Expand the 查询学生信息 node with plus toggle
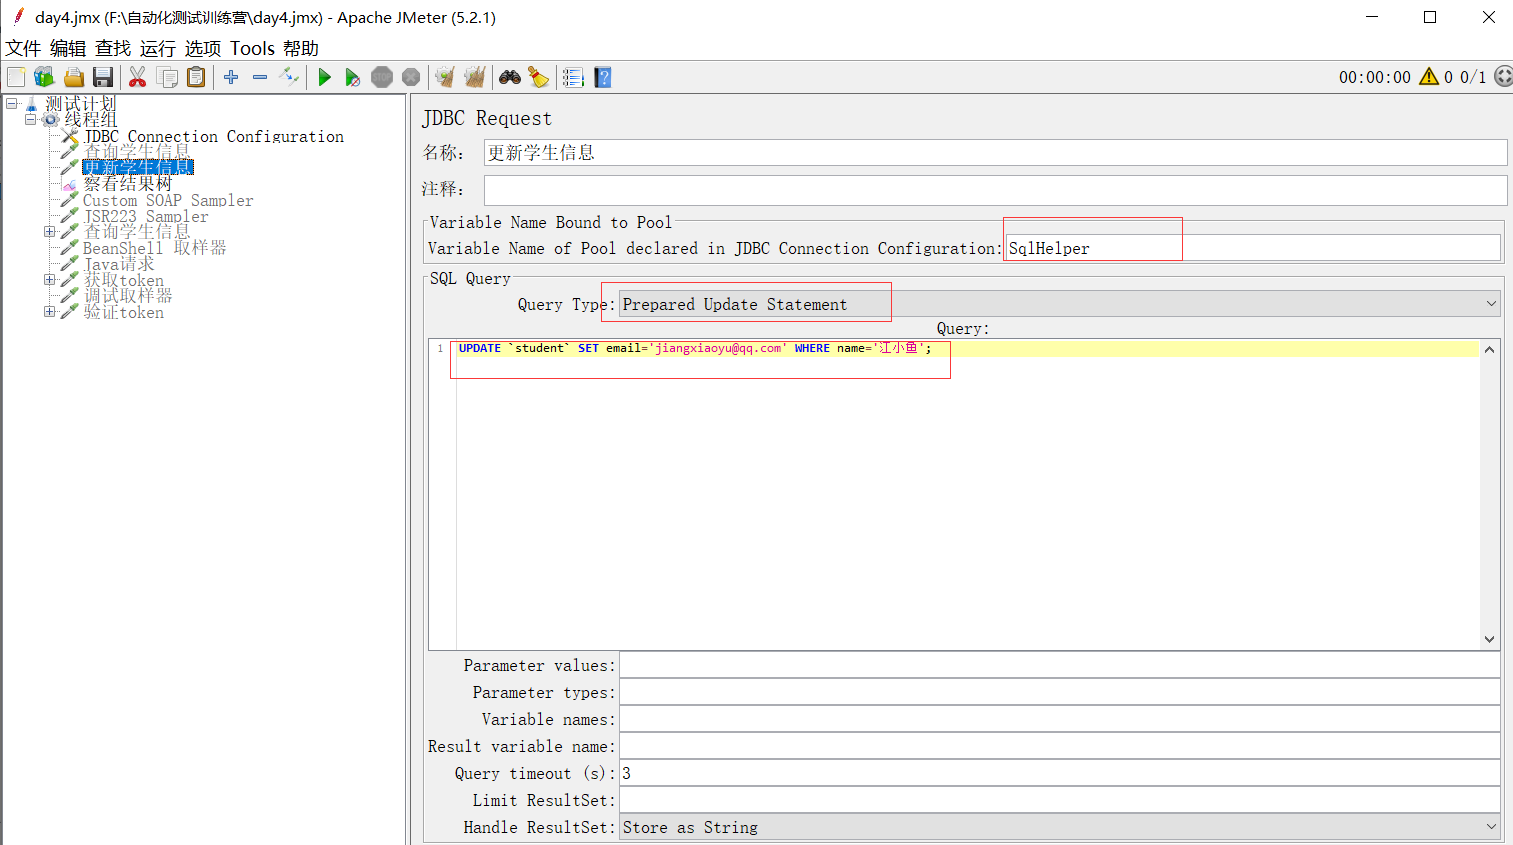The image size is (1513, 845). click(x=49, y=231)
